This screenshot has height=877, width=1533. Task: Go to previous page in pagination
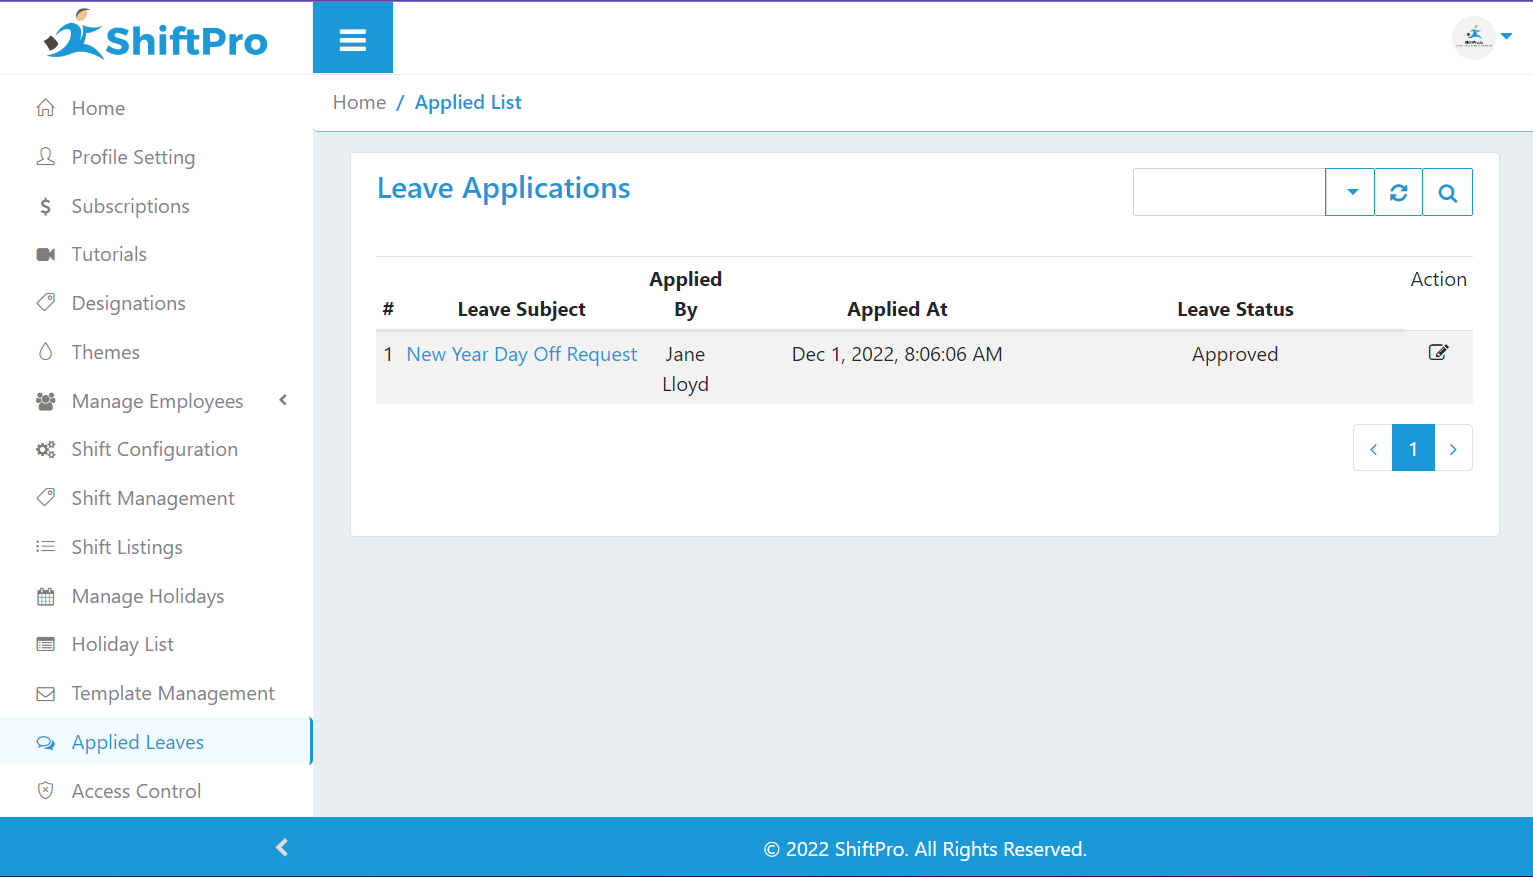click(x=1373, y=448)
